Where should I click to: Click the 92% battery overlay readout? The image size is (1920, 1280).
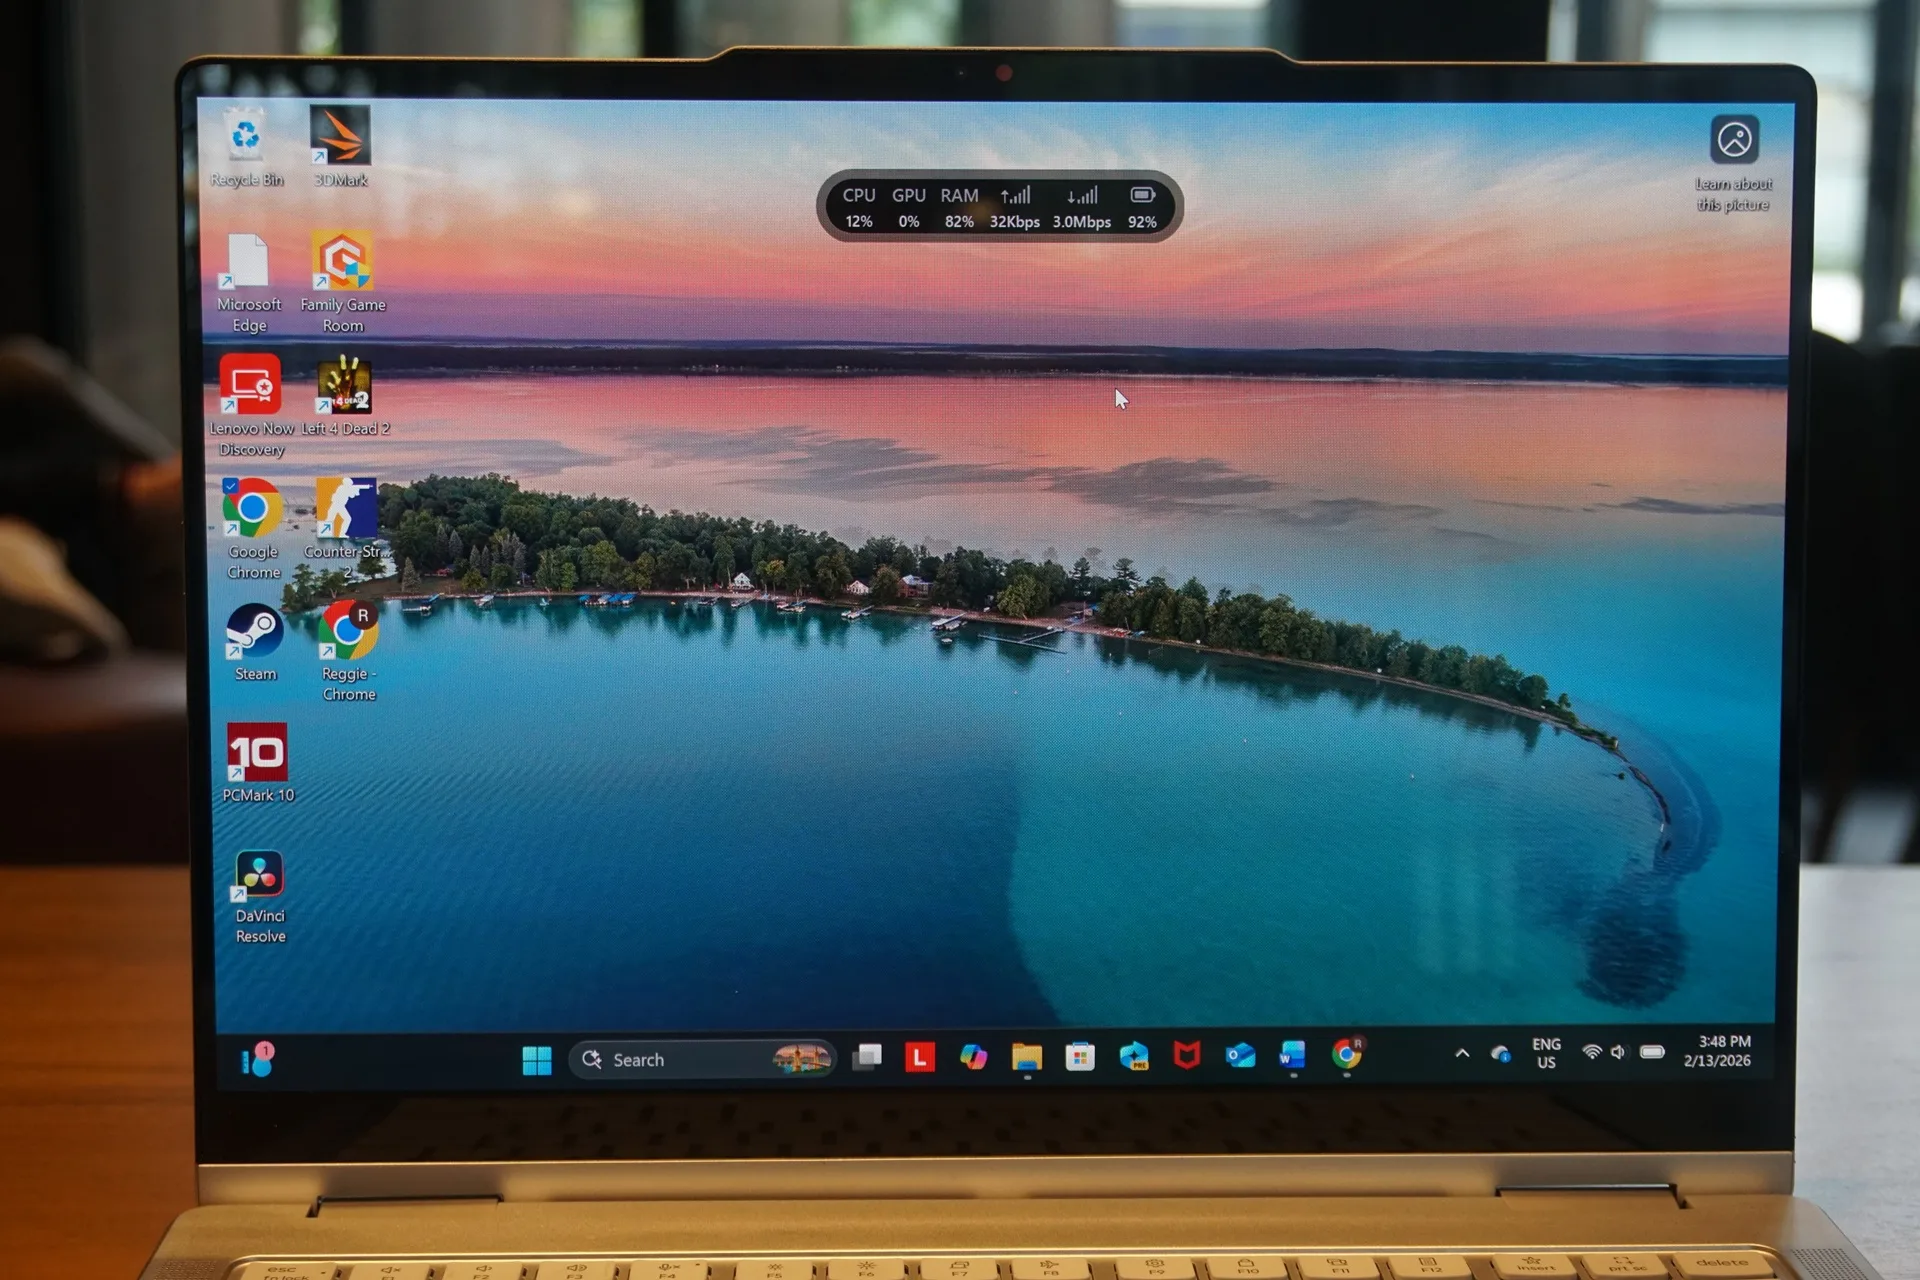coord(1143,207)
